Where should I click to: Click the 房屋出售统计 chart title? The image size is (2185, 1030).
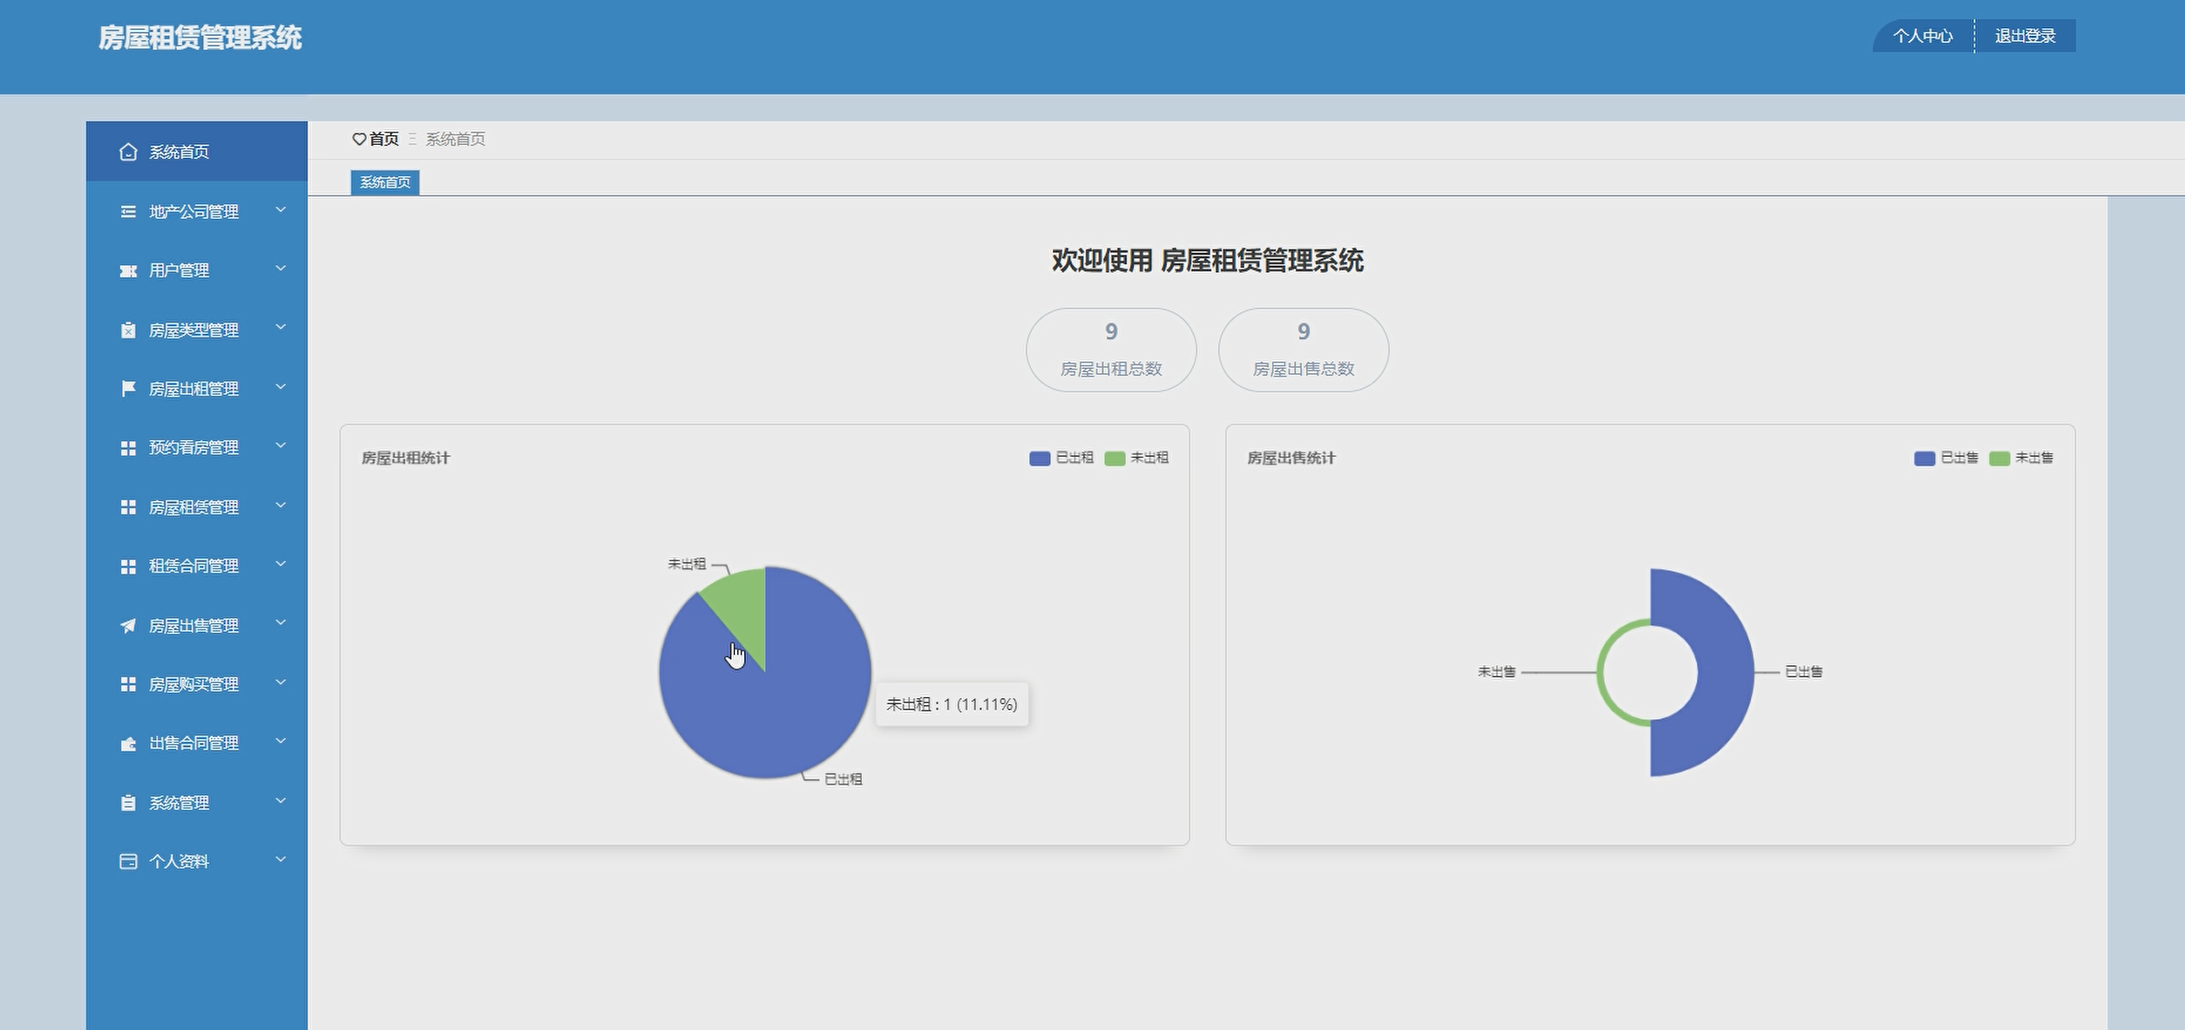pyautogui.click(x=1291, y=458)
